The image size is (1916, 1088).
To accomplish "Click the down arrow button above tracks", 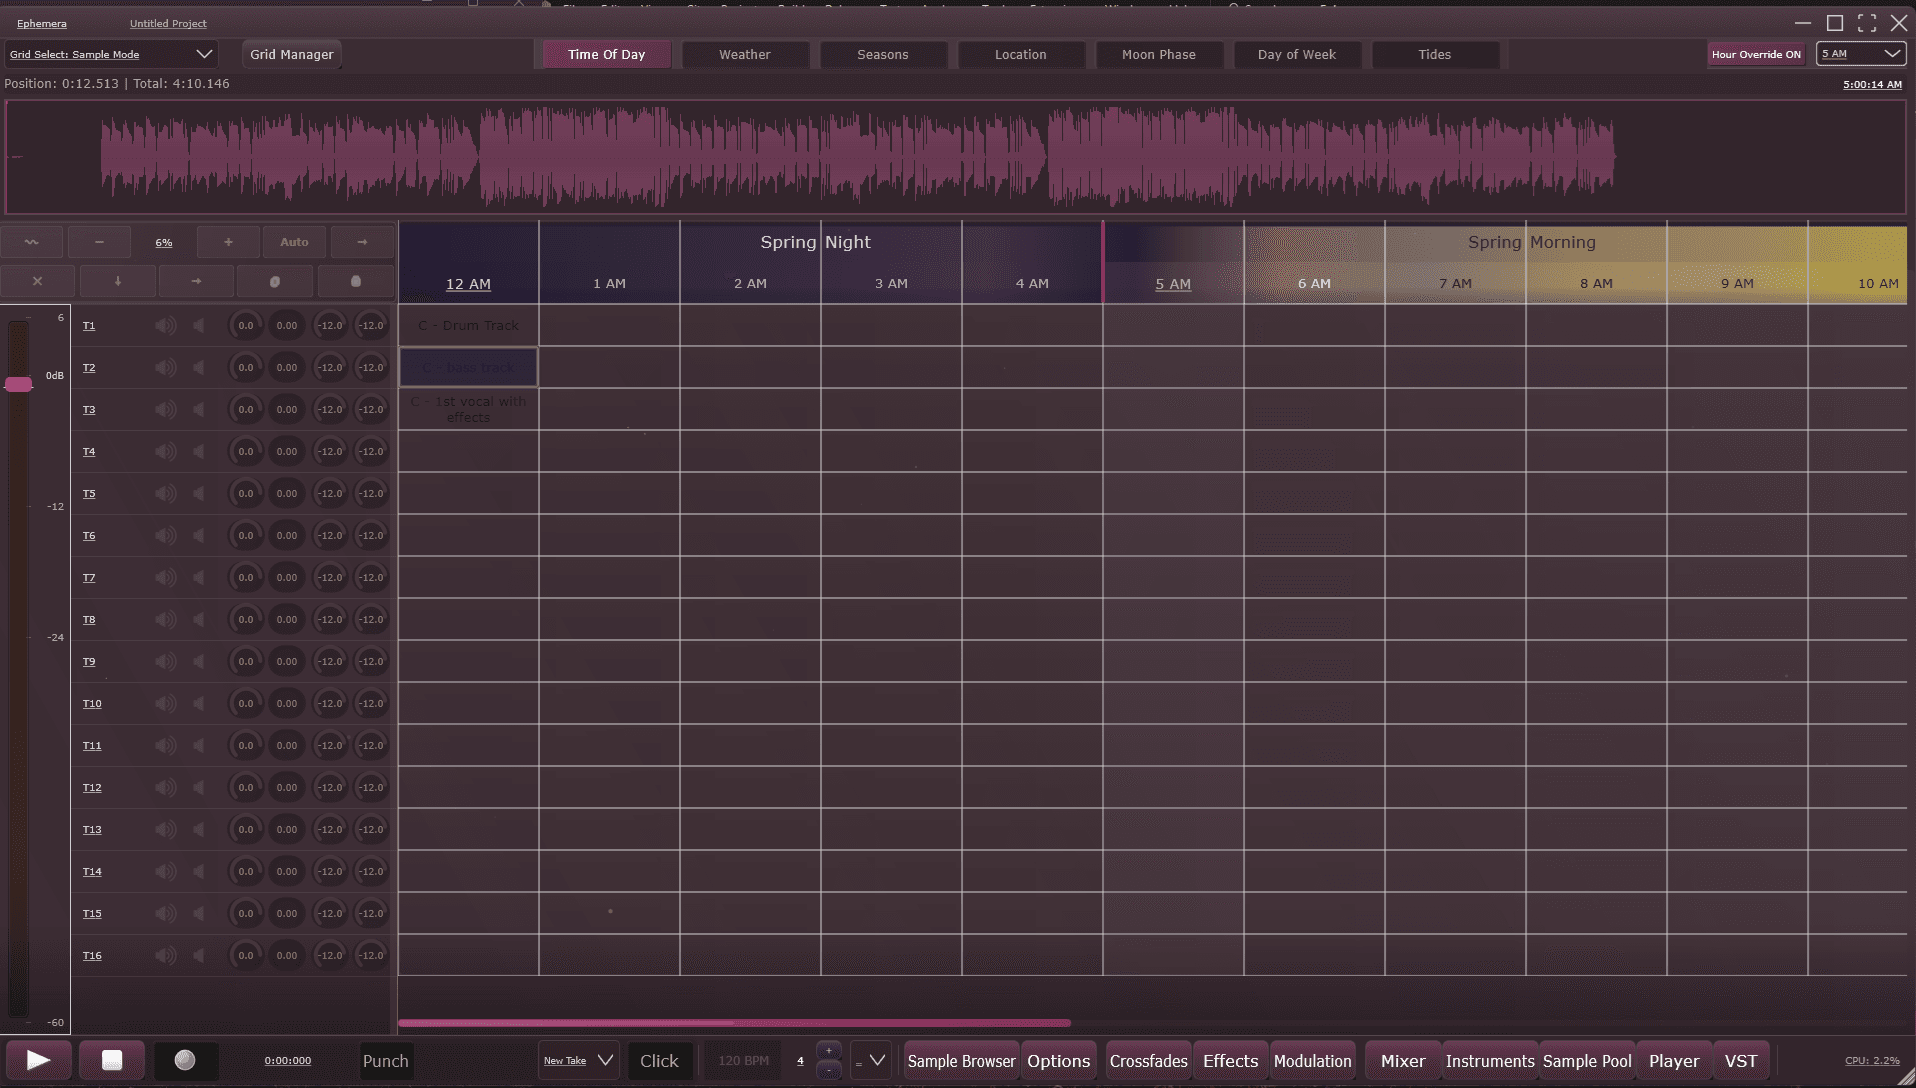I will pos(118,282).
